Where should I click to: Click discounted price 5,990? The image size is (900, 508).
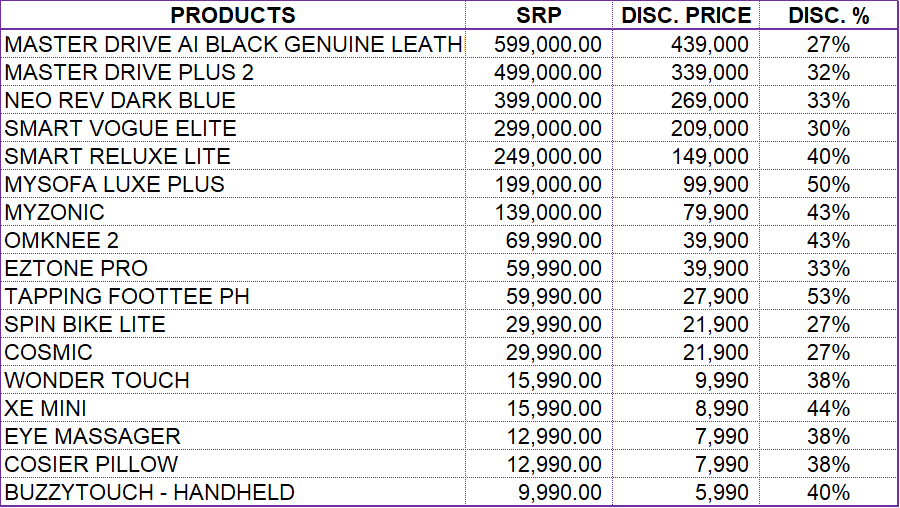coord(686,493)
